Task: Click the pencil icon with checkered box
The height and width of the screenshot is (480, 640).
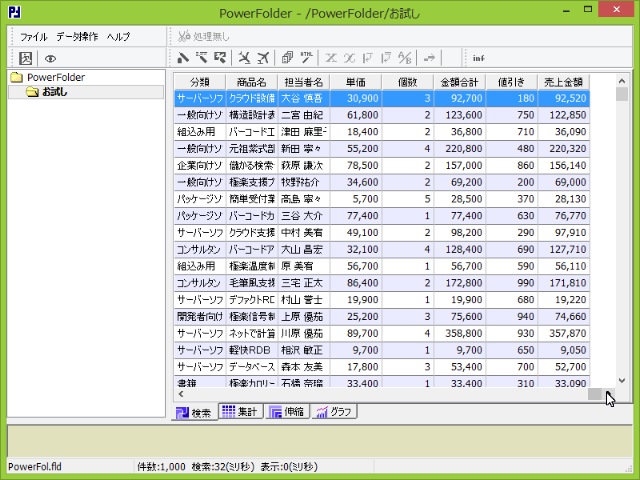Action: pos(220,58)
